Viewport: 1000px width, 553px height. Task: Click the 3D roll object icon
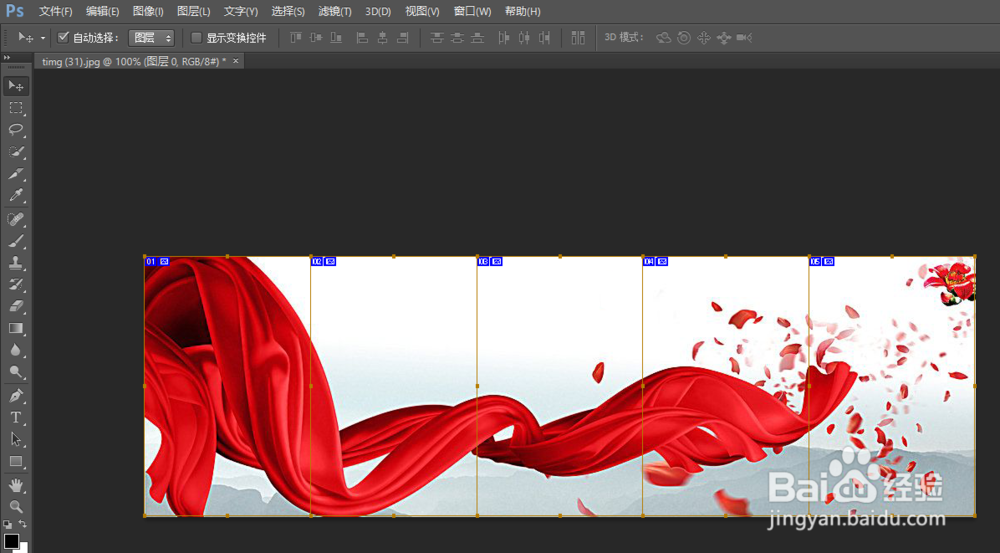point(684,38)
